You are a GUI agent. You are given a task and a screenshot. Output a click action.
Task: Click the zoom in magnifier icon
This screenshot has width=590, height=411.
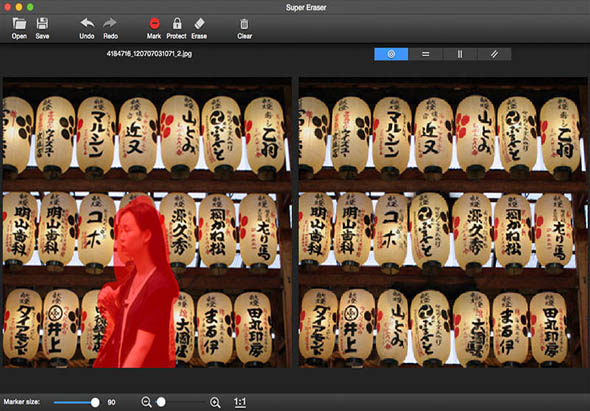[215, 402]
